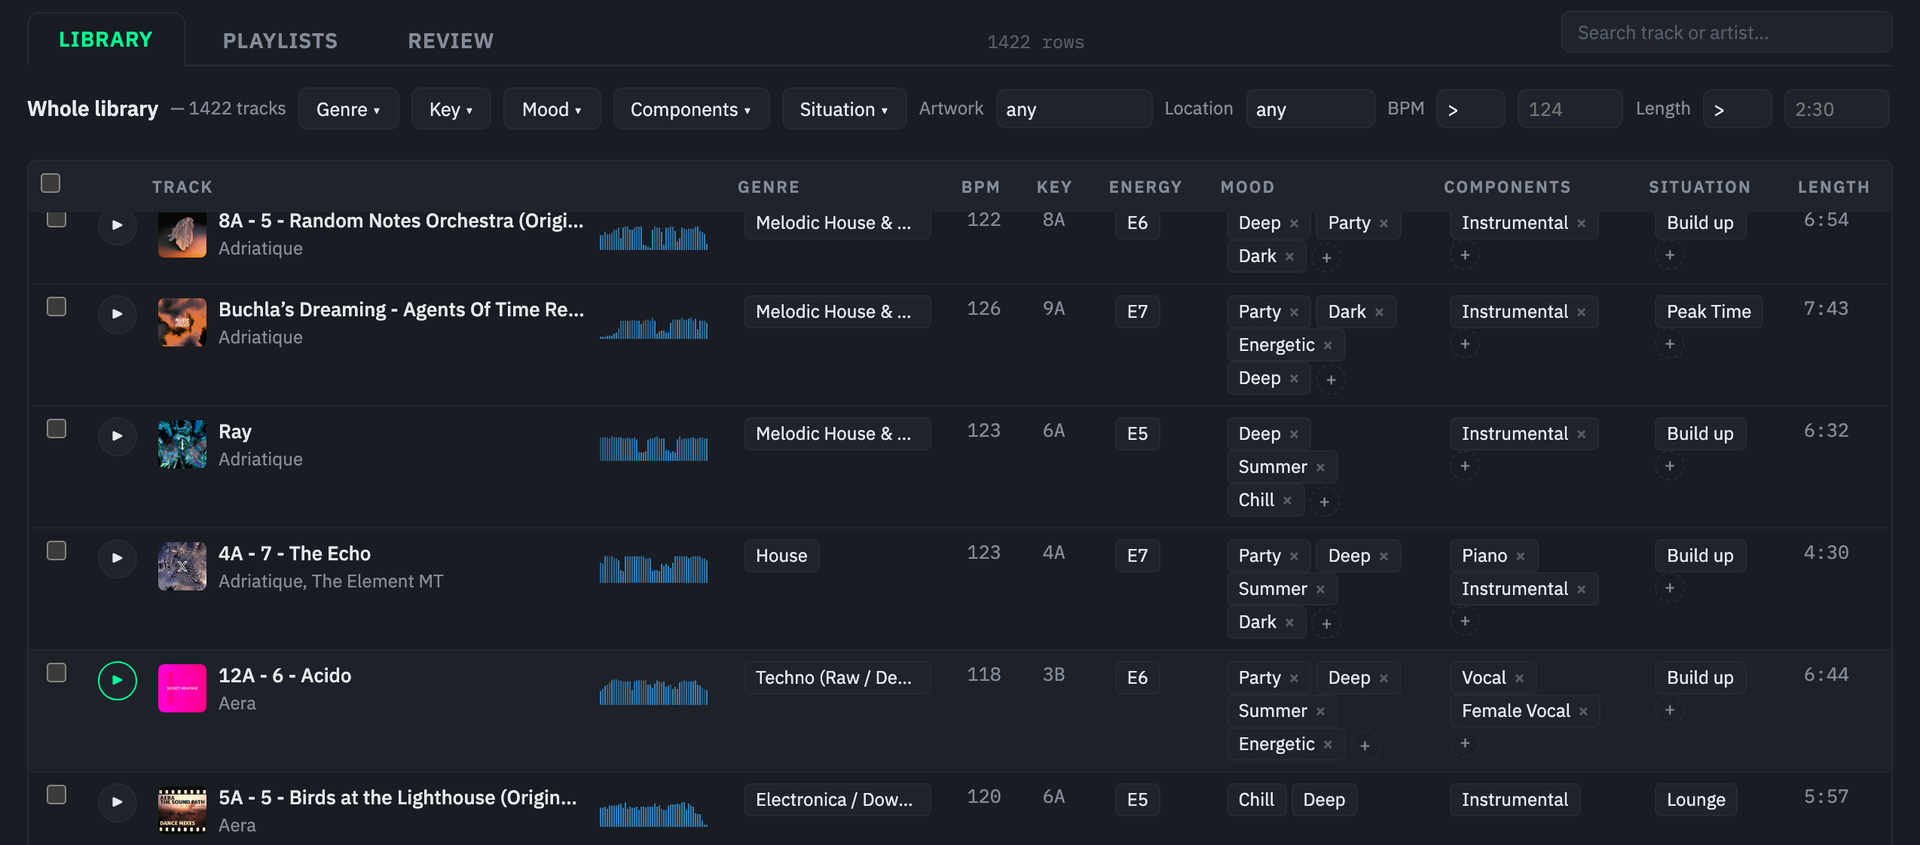Play Birds at the Lighthouse track
This screenshot has height=845, width=1920.
click(x=117, y=802)
